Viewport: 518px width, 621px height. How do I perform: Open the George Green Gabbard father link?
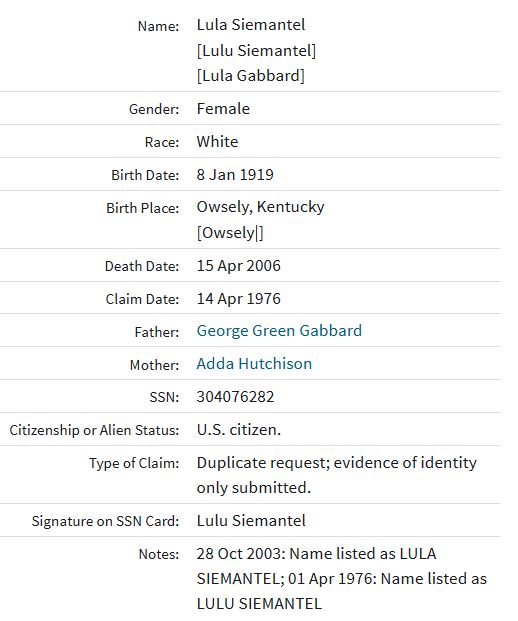tap(279, 331)
